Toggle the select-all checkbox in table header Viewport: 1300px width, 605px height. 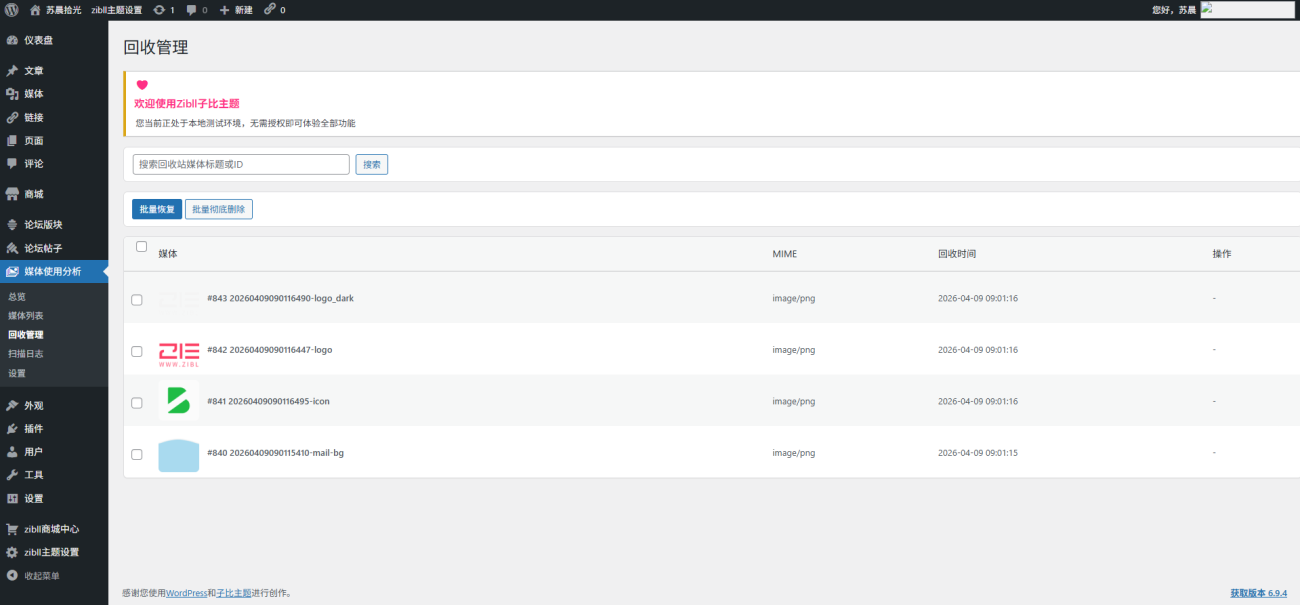tap(141, 247)
